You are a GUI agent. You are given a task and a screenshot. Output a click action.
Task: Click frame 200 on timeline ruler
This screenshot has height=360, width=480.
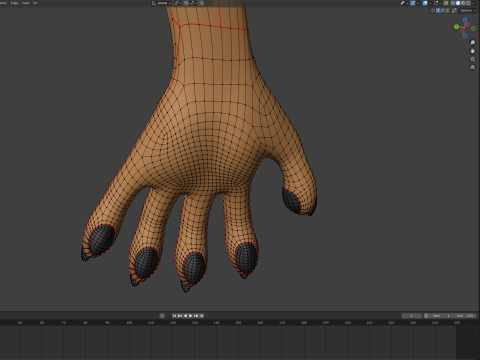coord(348,323)
